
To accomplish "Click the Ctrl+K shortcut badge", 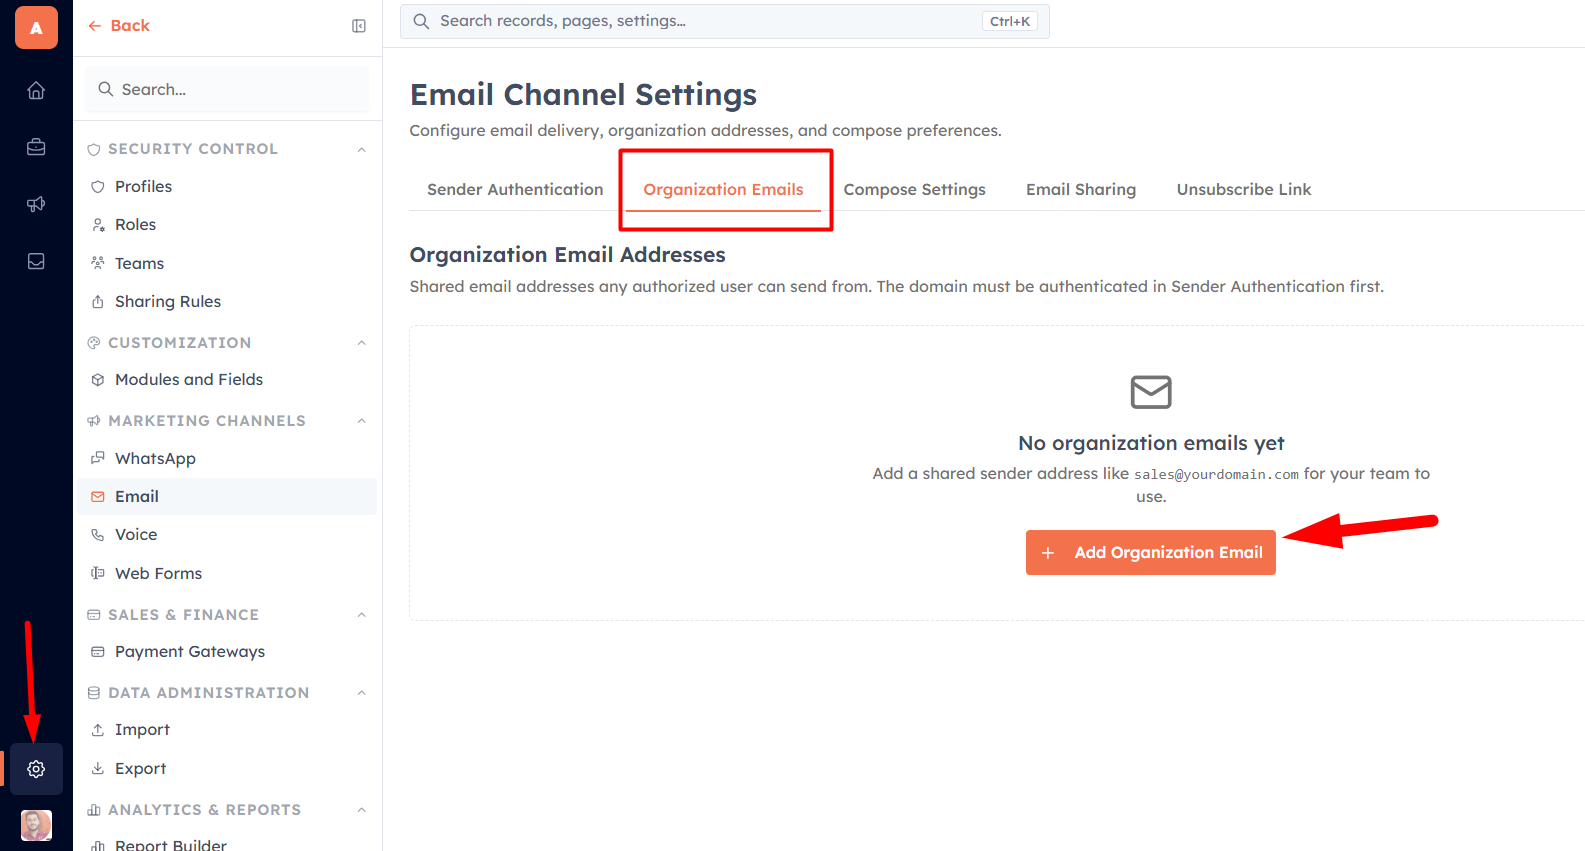I will [x=1010, y=21].
